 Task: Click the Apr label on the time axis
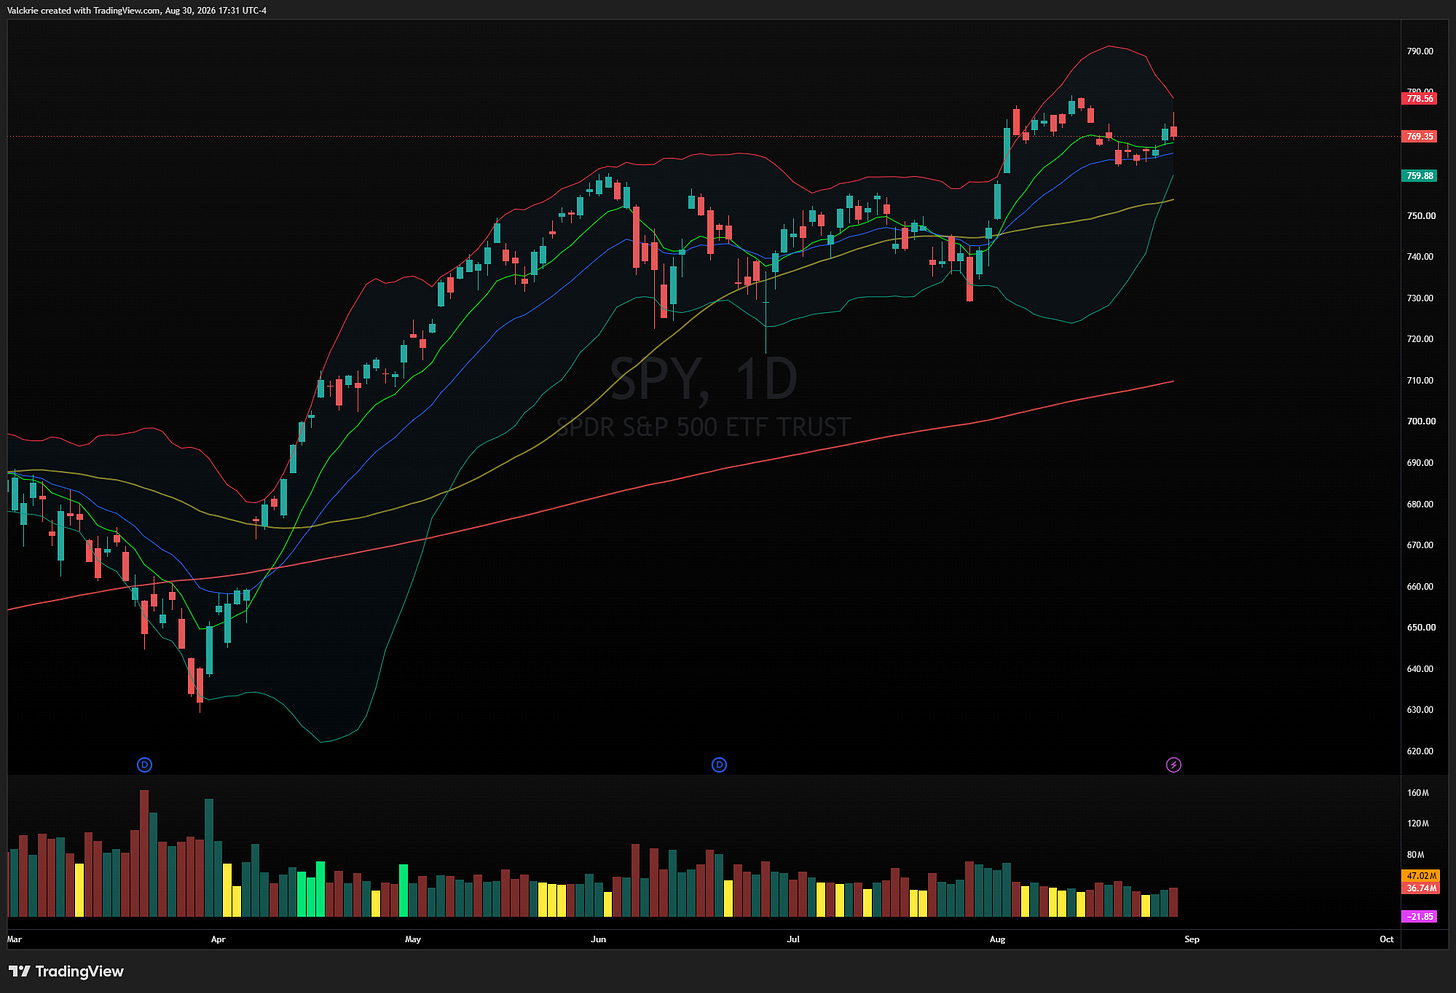218,940
